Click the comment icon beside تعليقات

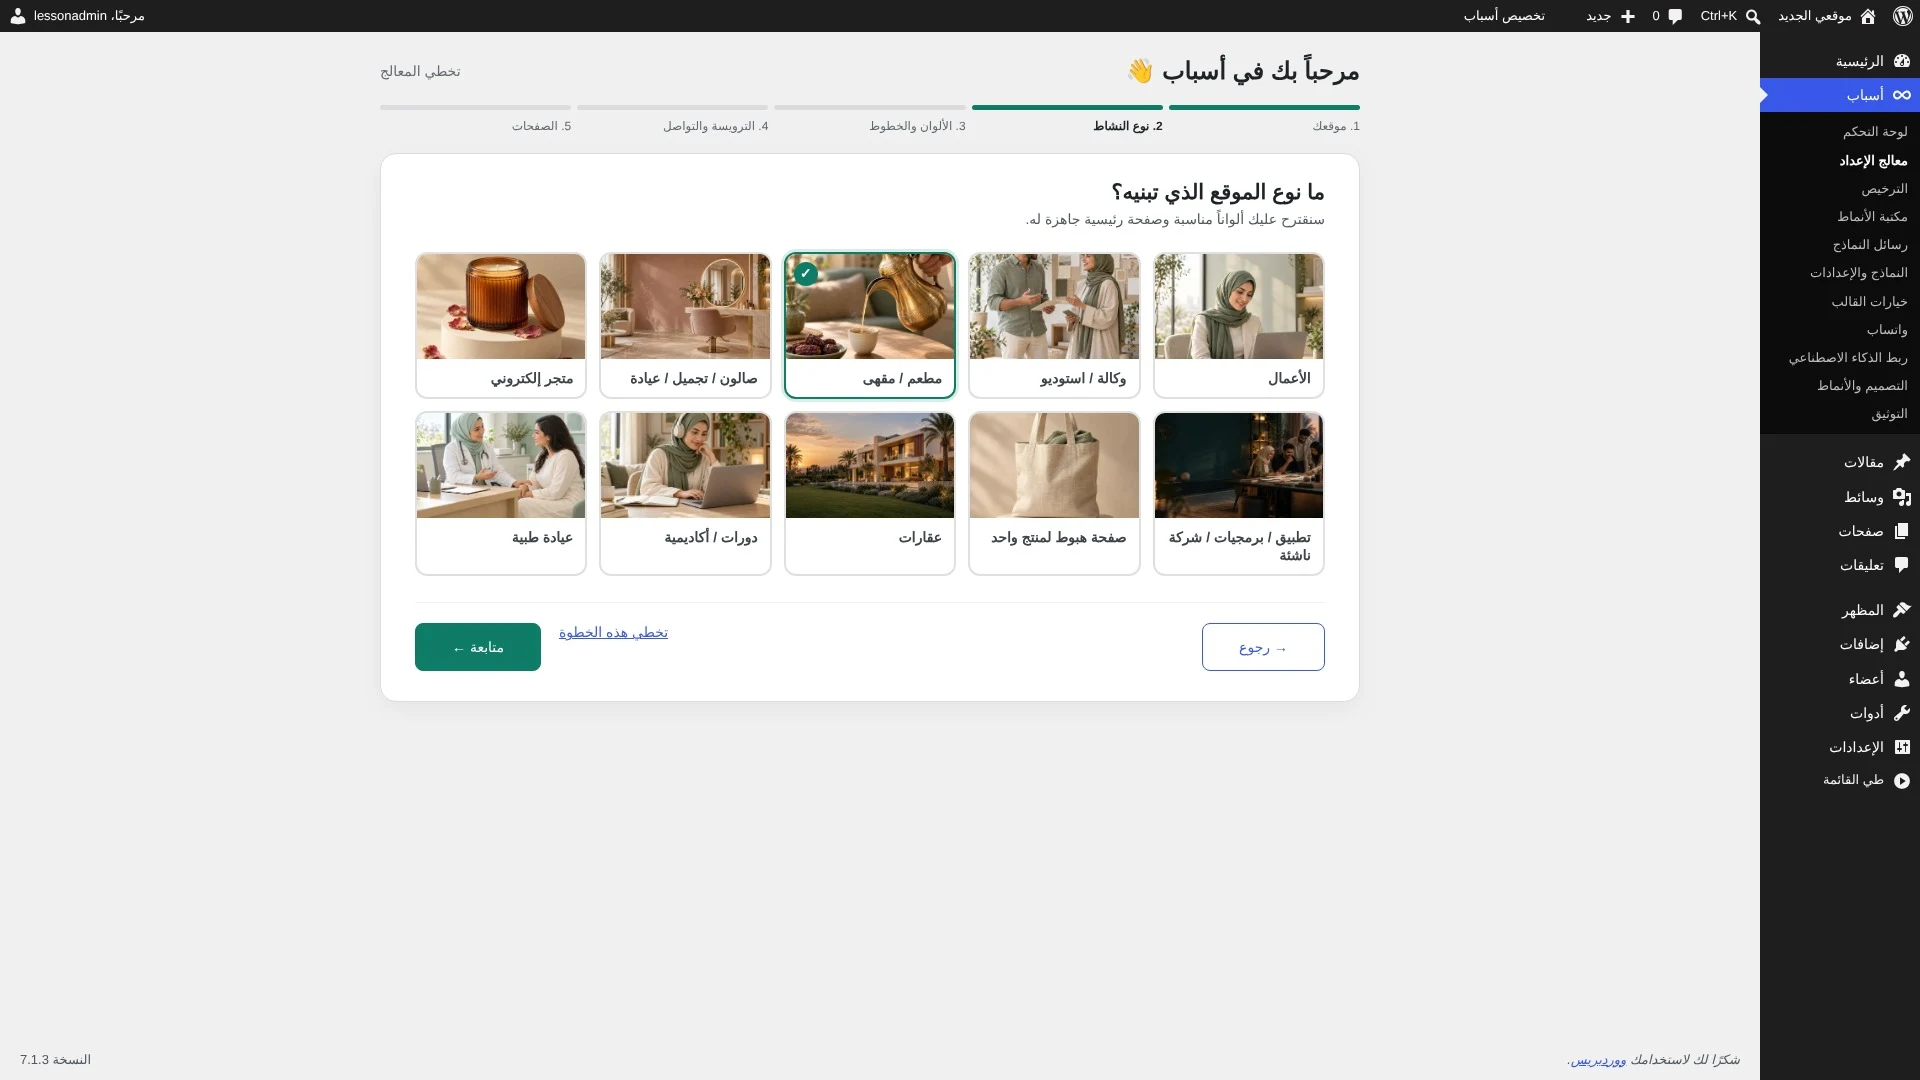[1902, 565]
